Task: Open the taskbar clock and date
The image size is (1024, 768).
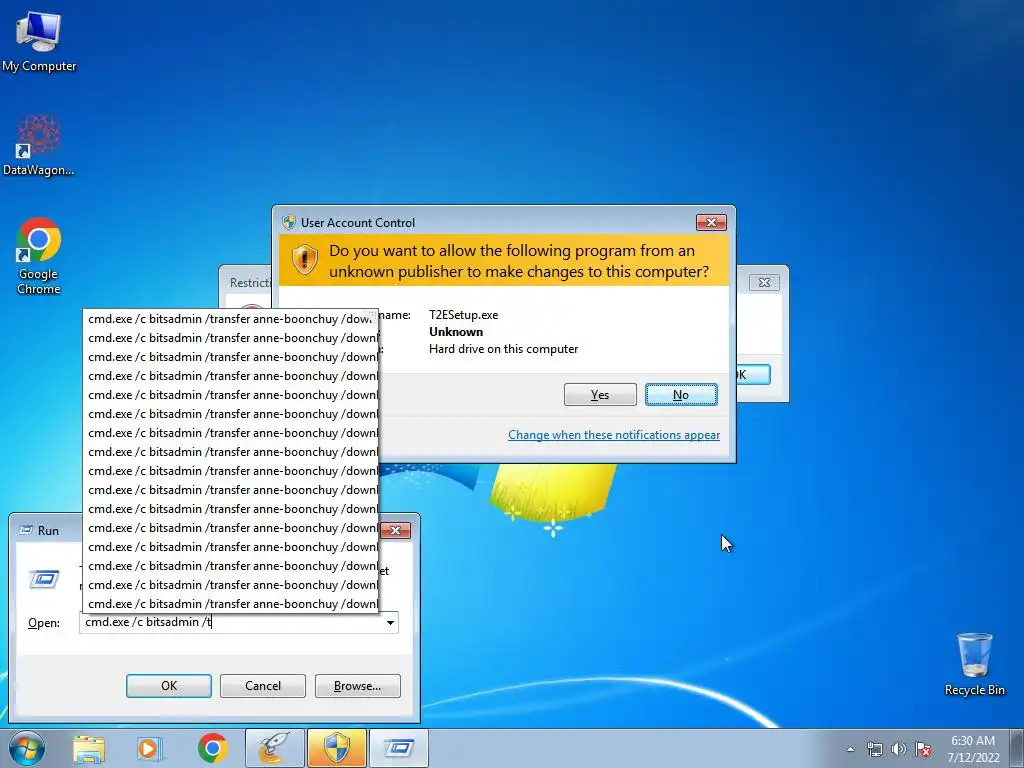Action: coord(973,749)
